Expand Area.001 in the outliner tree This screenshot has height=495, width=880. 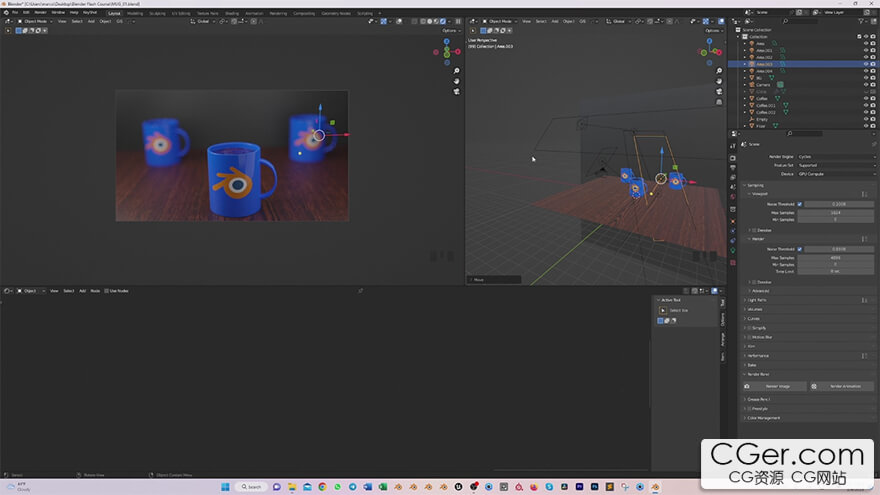coord(745,51)
